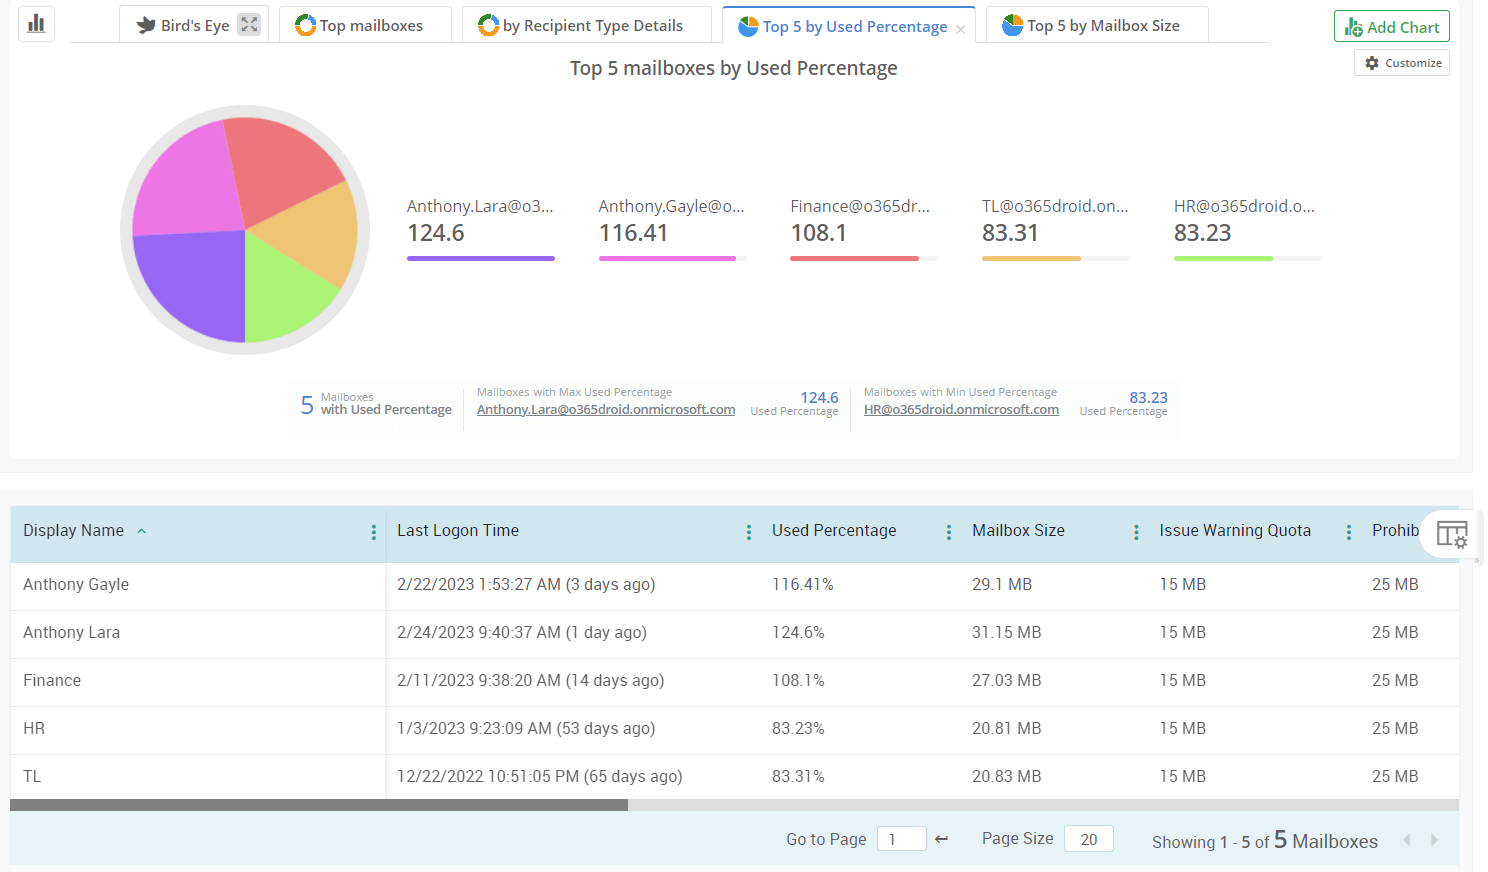The width and height of the screenshot is (1488, 872).
Task: Close the Top 5 by Used Percentage tab
Action: point(960,29)
